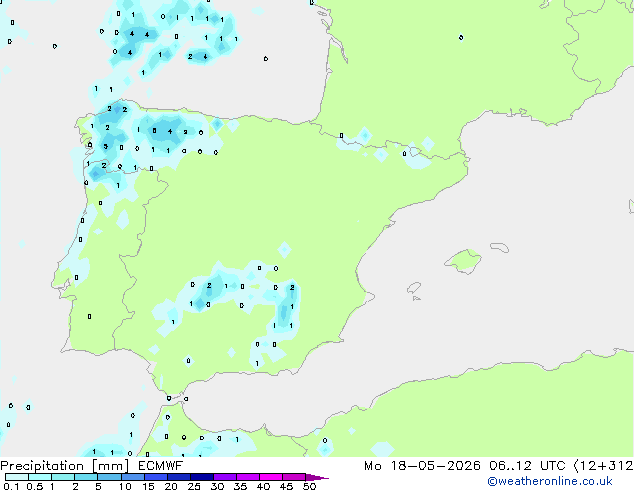Click the legend value '0.1'
The height and width of the screenshot is (490, 634).
click(x=11, y=486)
